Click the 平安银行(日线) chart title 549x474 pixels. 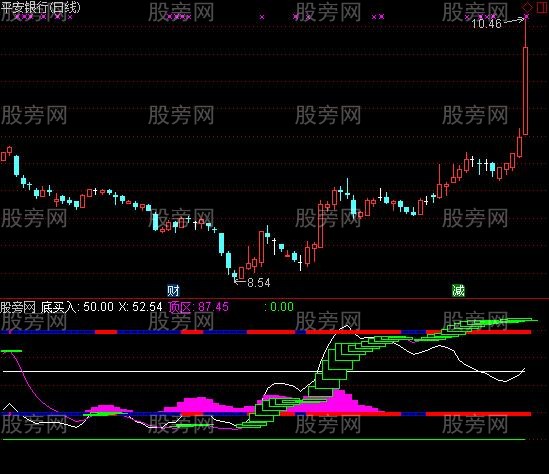point(40,8)
